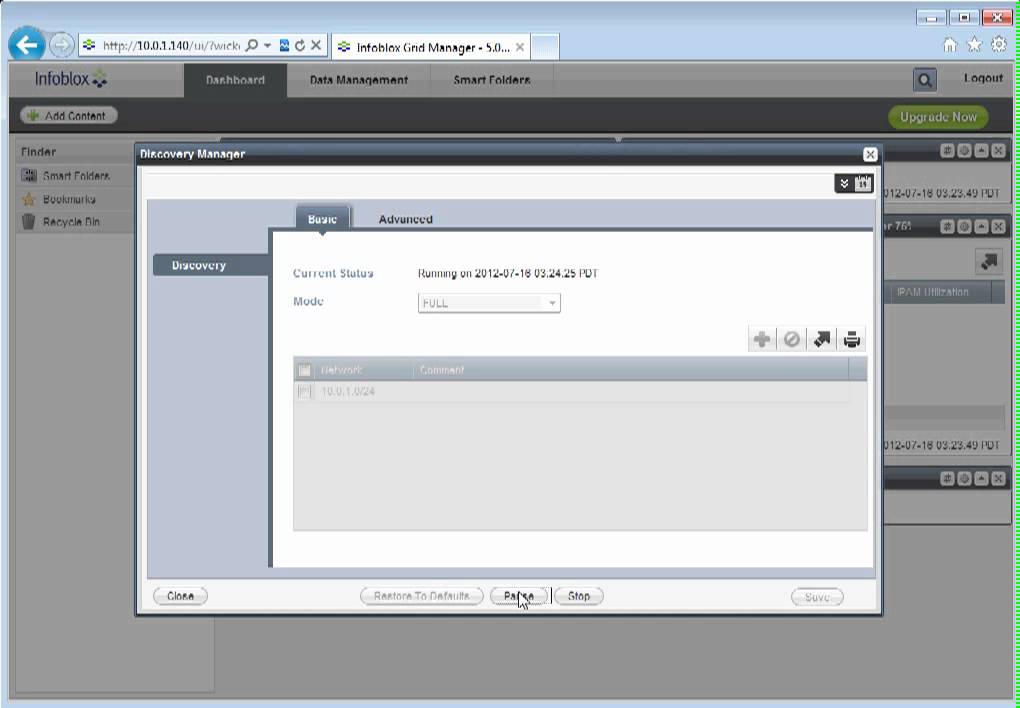
Task: Click the Logout link
Action: pyautogui.click(x=983, y=78)
